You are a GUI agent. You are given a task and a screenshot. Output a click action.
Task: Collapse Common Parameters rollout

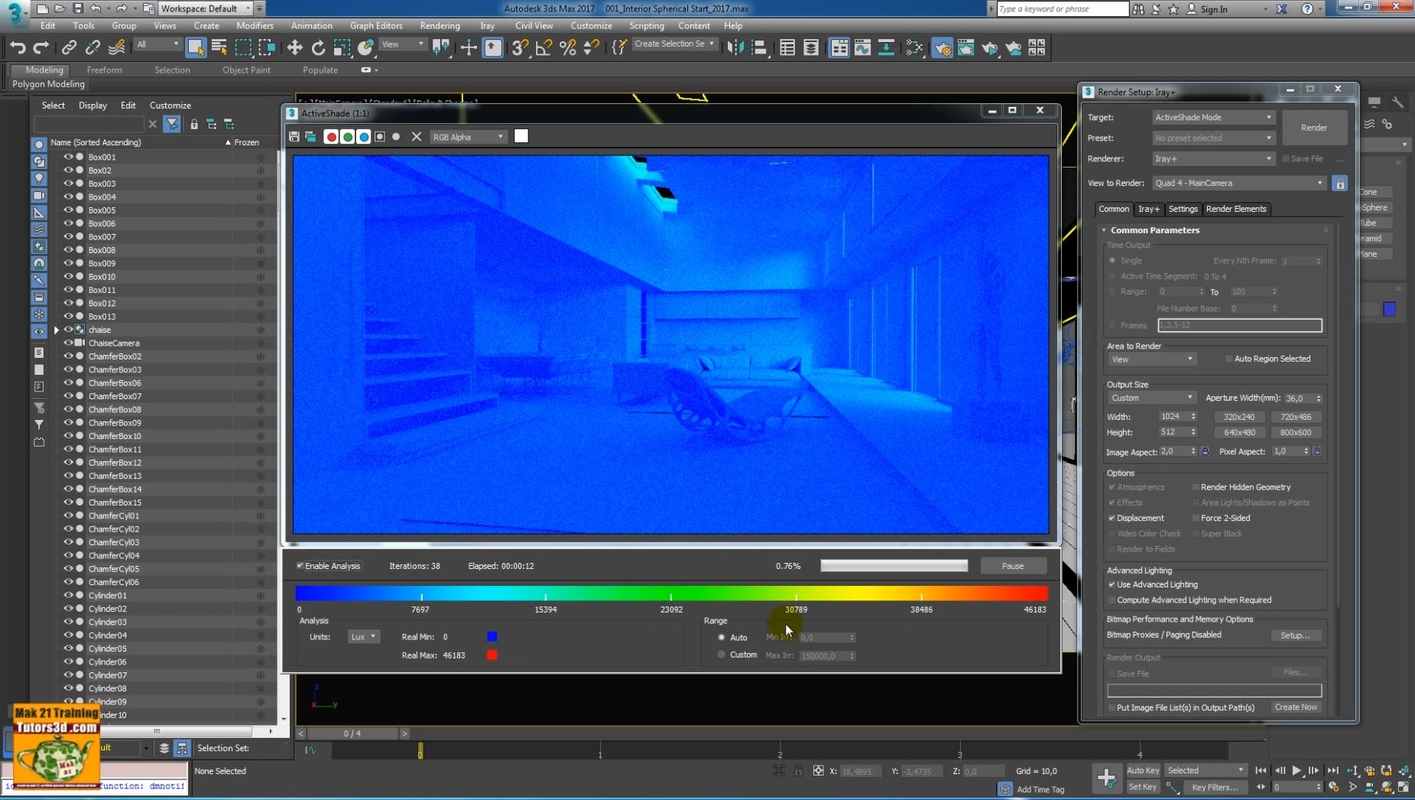[1155, 230]
